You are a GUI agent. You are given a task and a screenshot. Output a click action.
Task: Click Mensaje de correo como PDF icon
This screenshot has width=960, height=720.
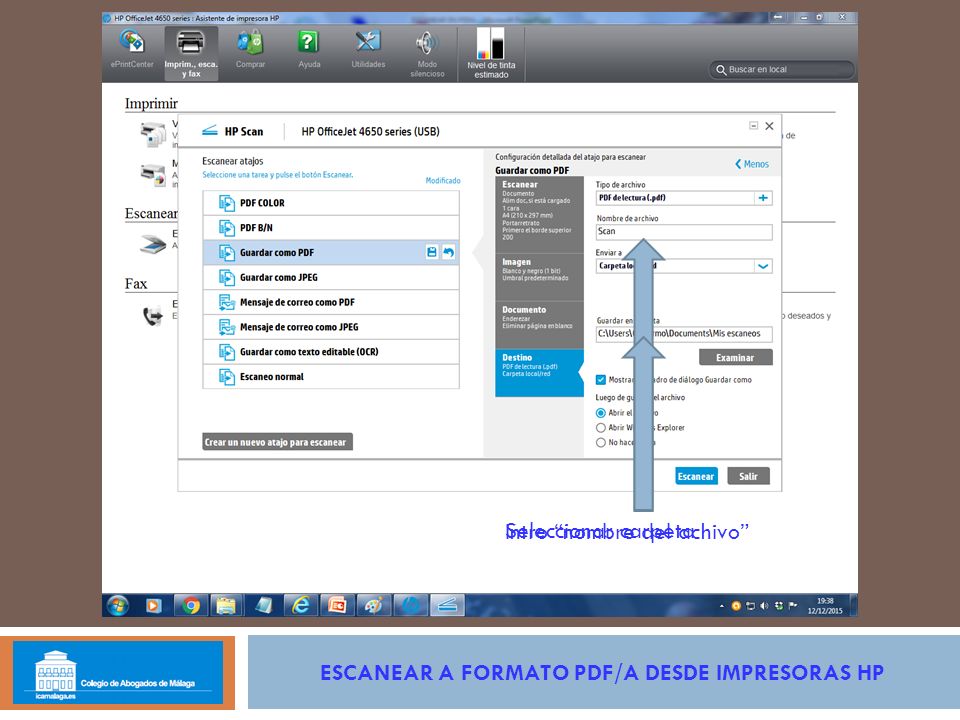point(227,302)
